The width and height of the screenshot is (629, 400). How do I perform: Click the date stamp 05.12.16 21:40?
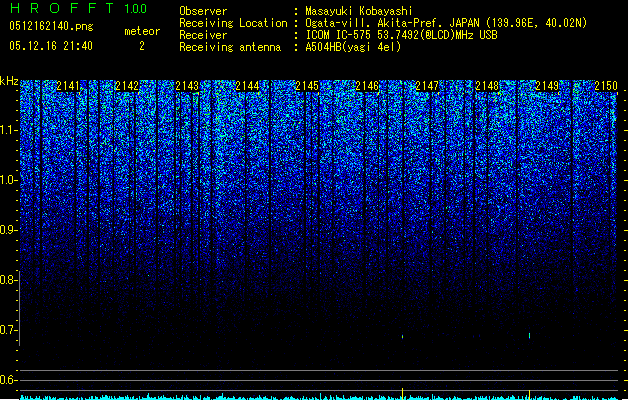[x=51, y=46]
